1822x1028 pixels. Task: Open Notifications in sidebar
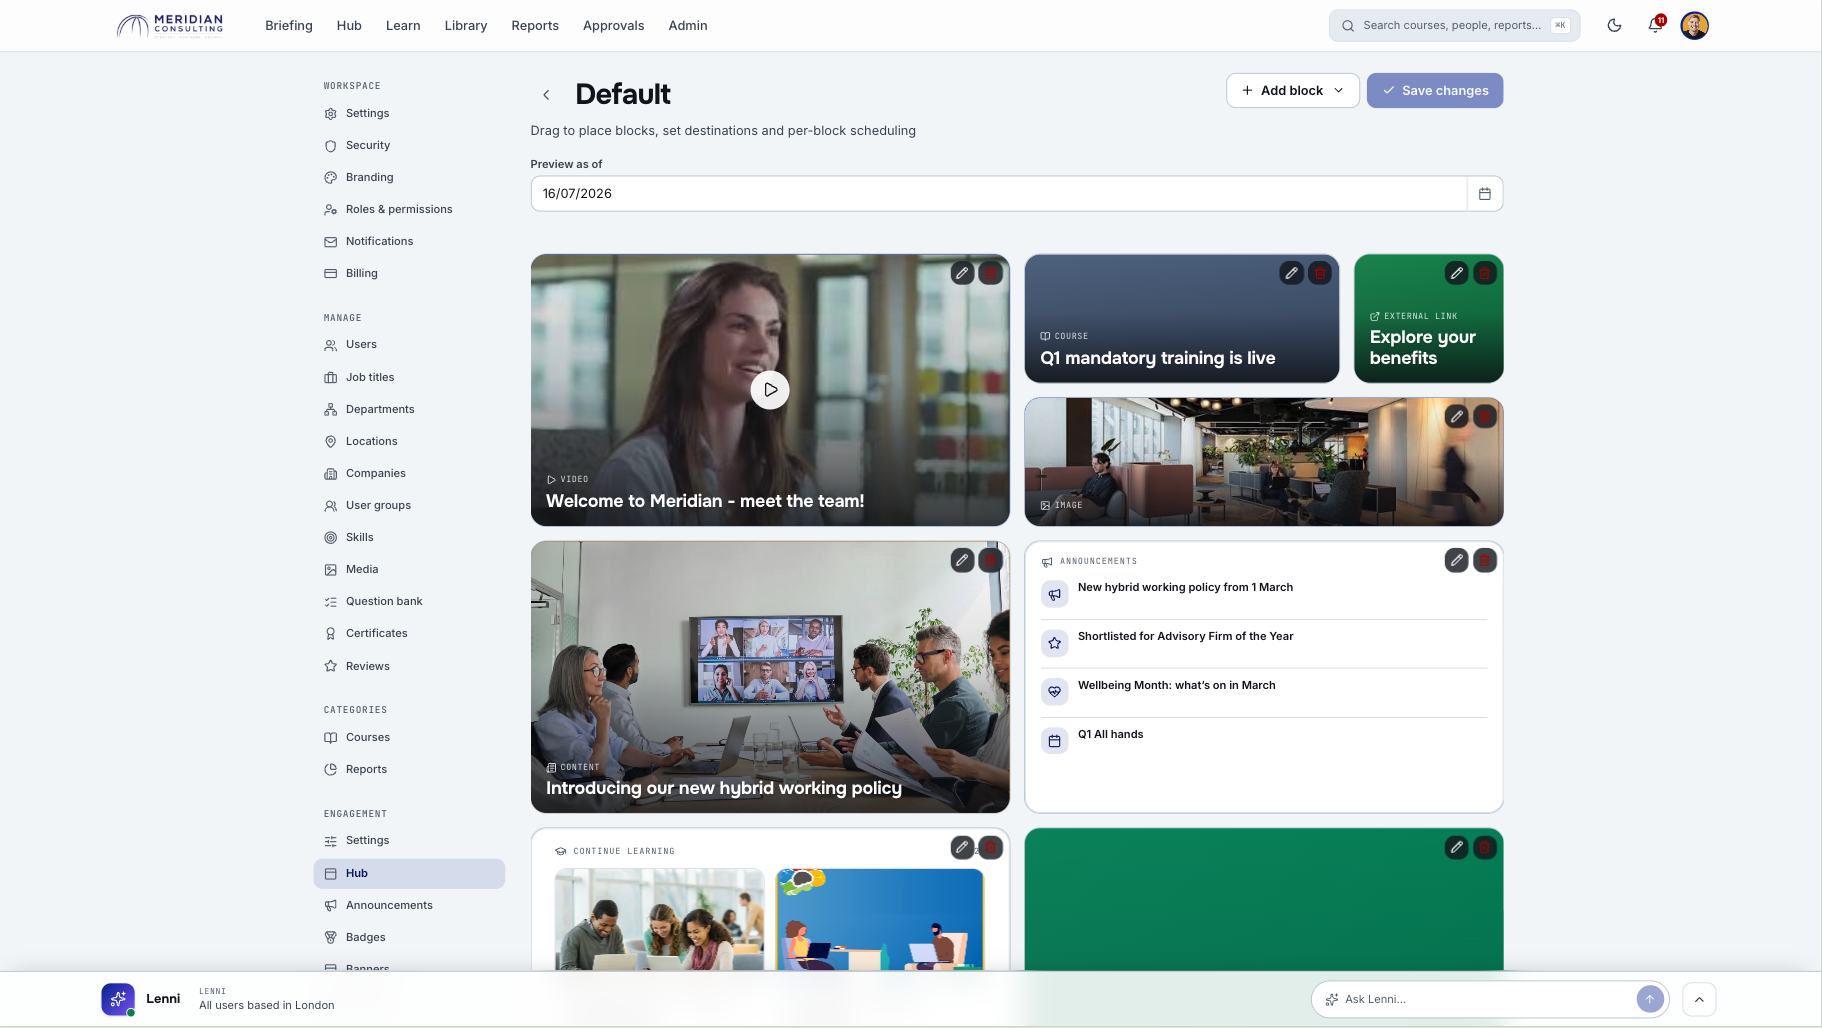pyautogui.click(x=409, y=242)
